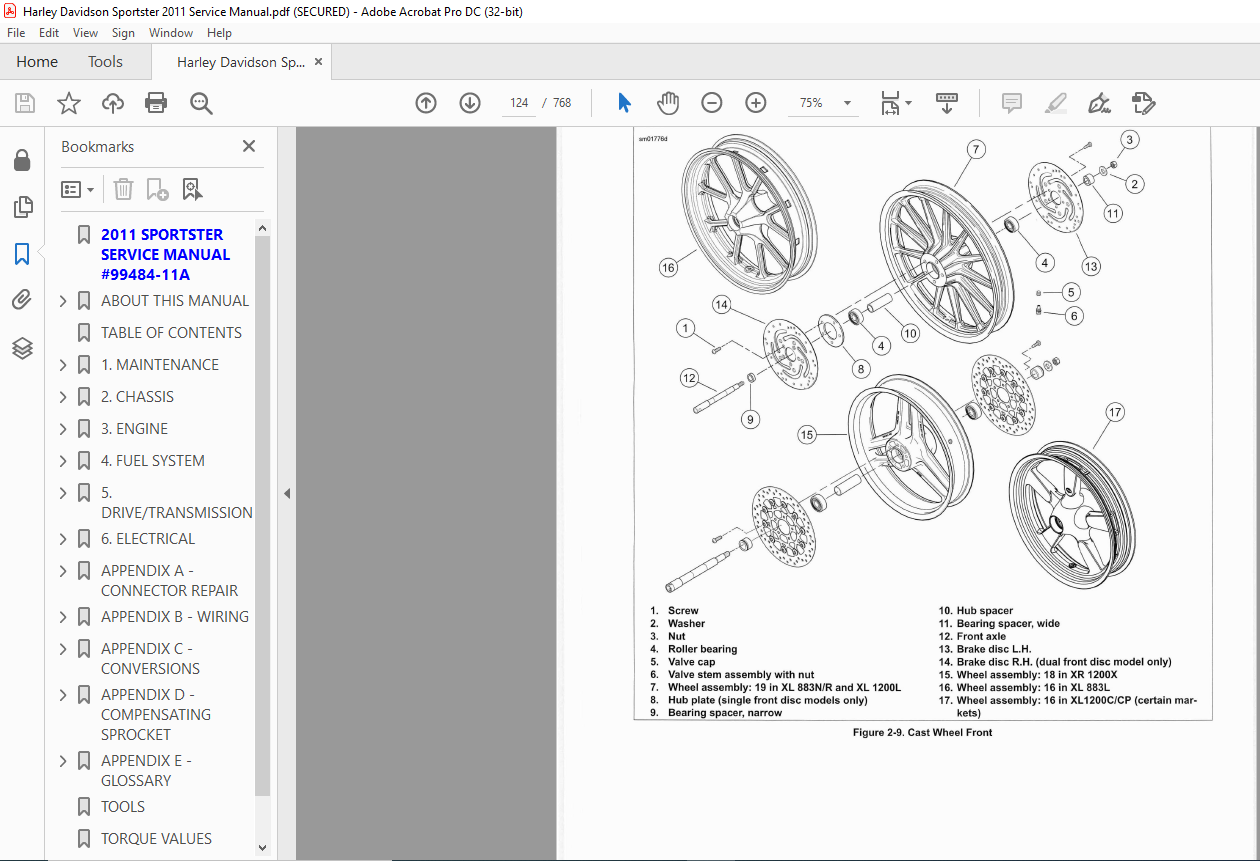Close the Bookmarks panel with the X
This screenshot has height=861, width=1260.
(x=249, y=146)
